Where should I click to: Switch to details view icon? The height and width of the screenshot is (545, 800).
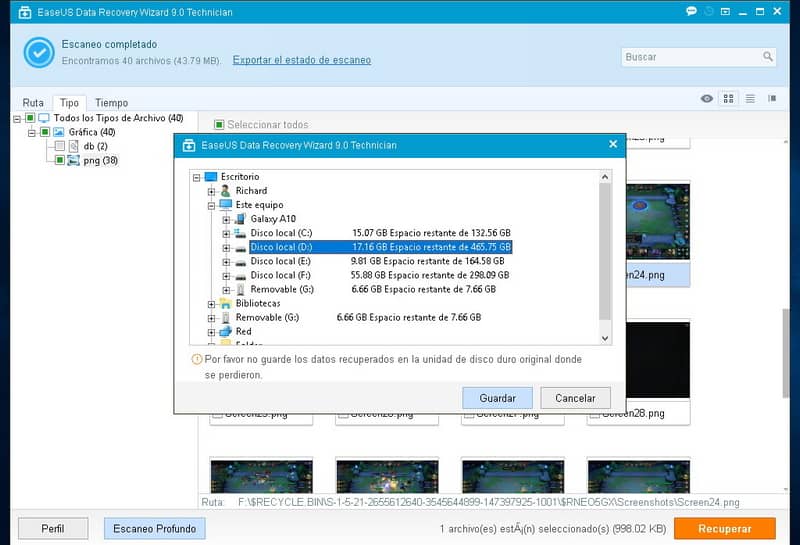point(772,98)
